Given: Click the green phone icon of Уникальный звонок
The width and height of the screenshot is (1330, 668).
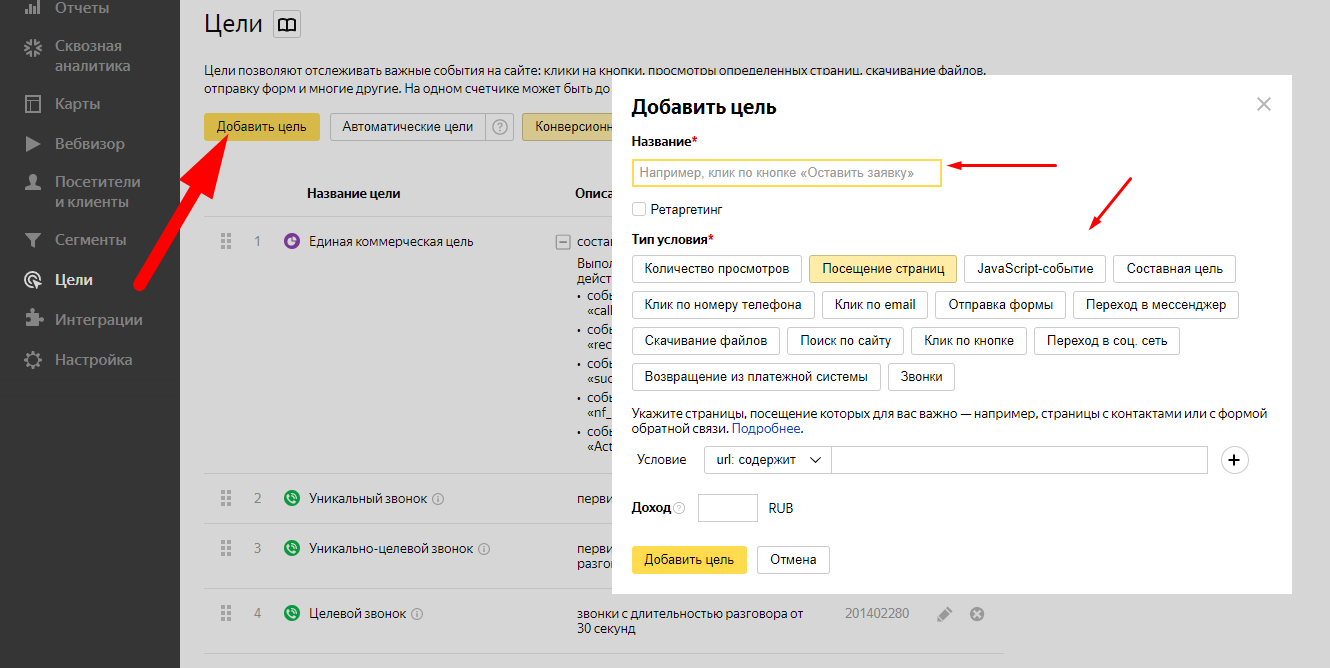Looking at the screenshot, I should pyautogui.click(x=292, y=498).
